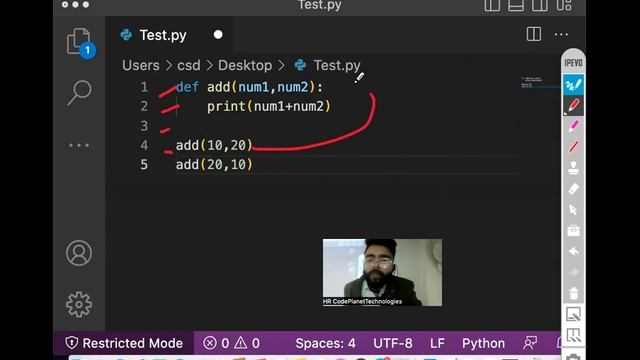
Task: Click the screen capture icon on IPEVO toolbar
Action: (573, 314)
